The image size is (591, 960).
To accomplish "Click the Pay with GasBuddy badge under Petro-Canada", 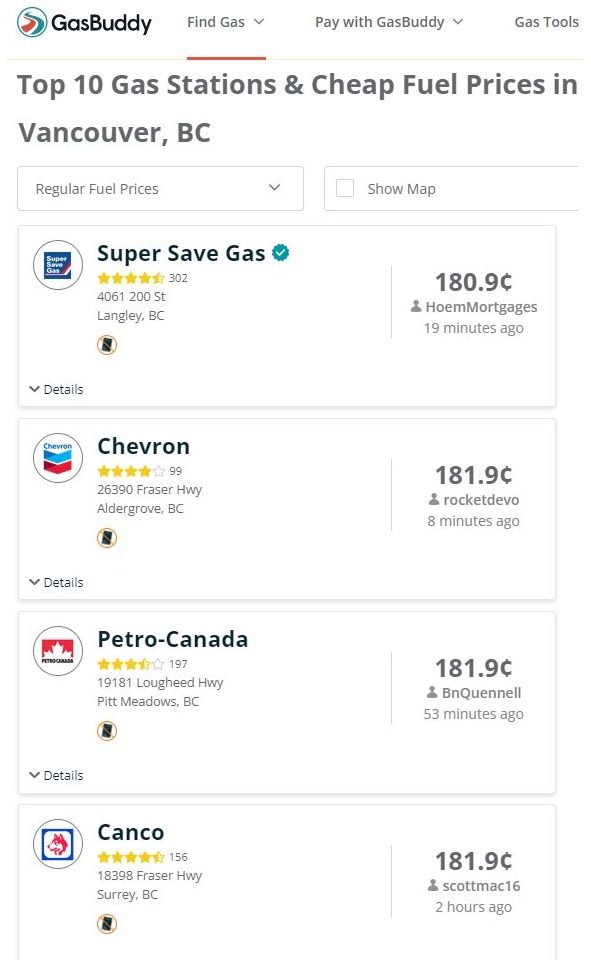I will click(x=107, y=731).
